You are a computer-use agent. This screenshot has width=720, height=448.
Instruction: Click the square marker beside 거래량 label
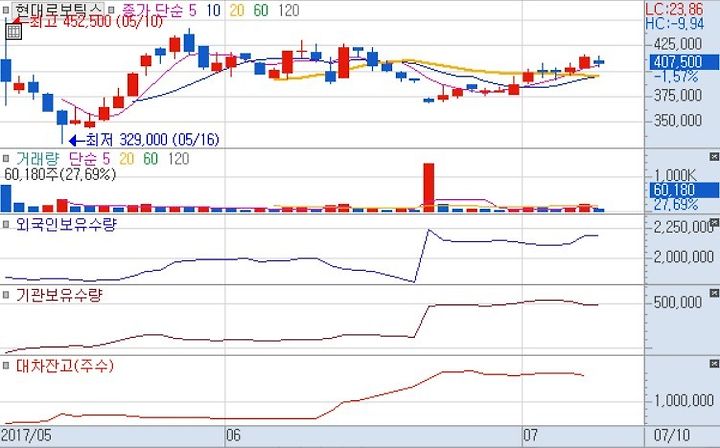[x=6, y=159]
